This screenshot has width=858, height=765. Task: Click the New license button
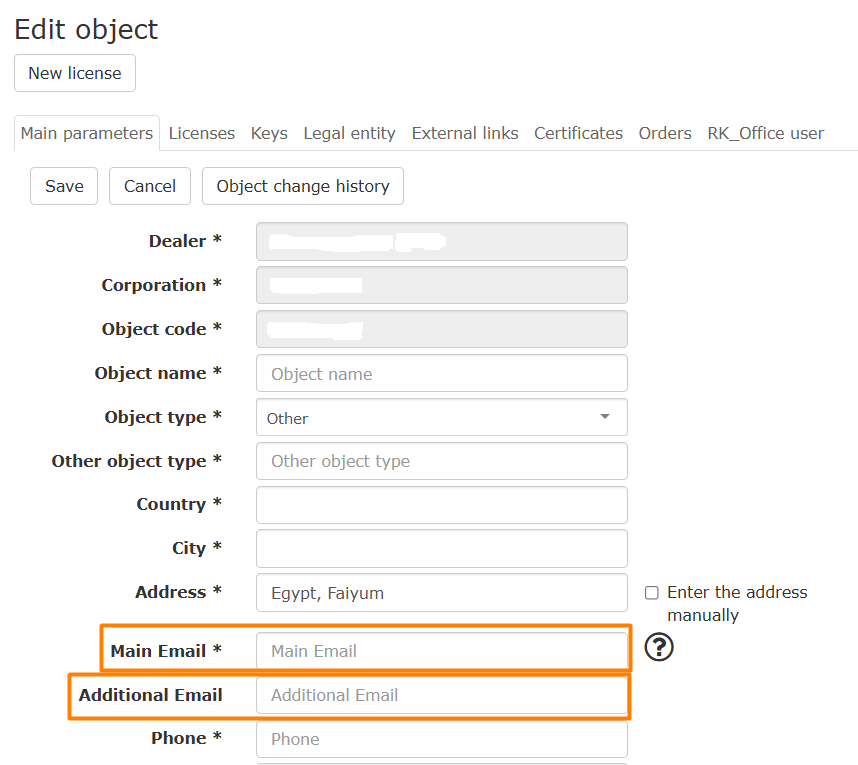click(x=75, y=73)
